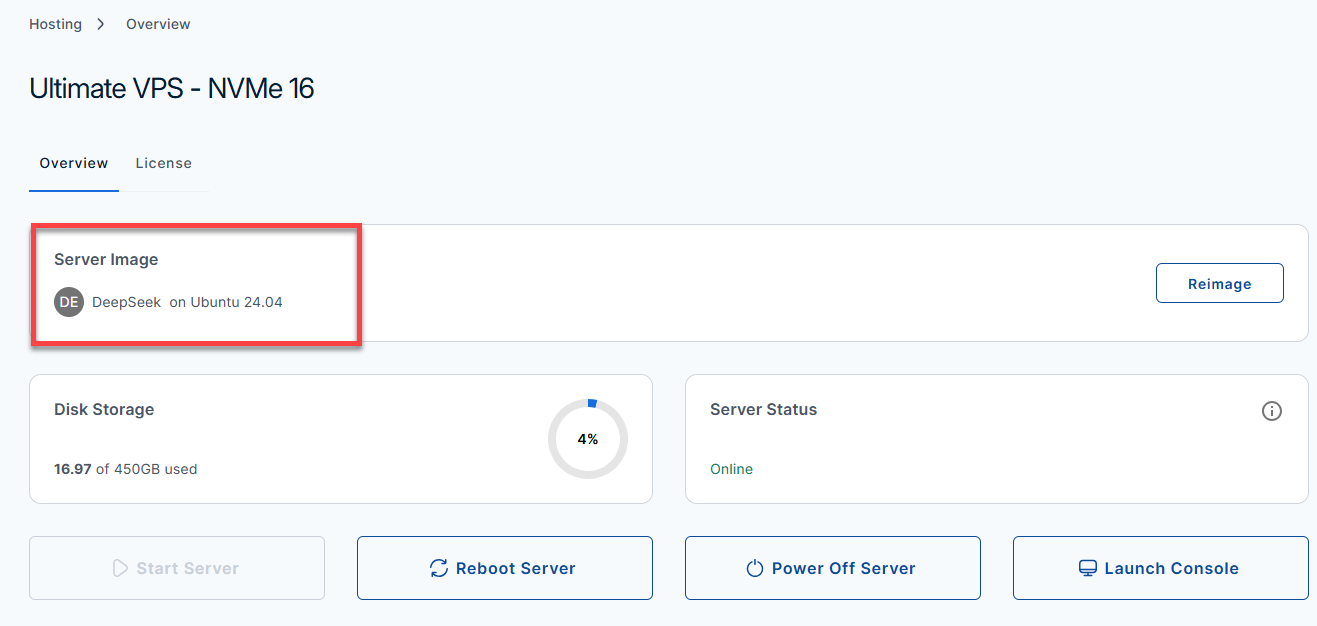This screenshot has height=626, width=1317.
Task: Click the reboot arrows icon
Action: pyautogui.click(x=439, y=568)
